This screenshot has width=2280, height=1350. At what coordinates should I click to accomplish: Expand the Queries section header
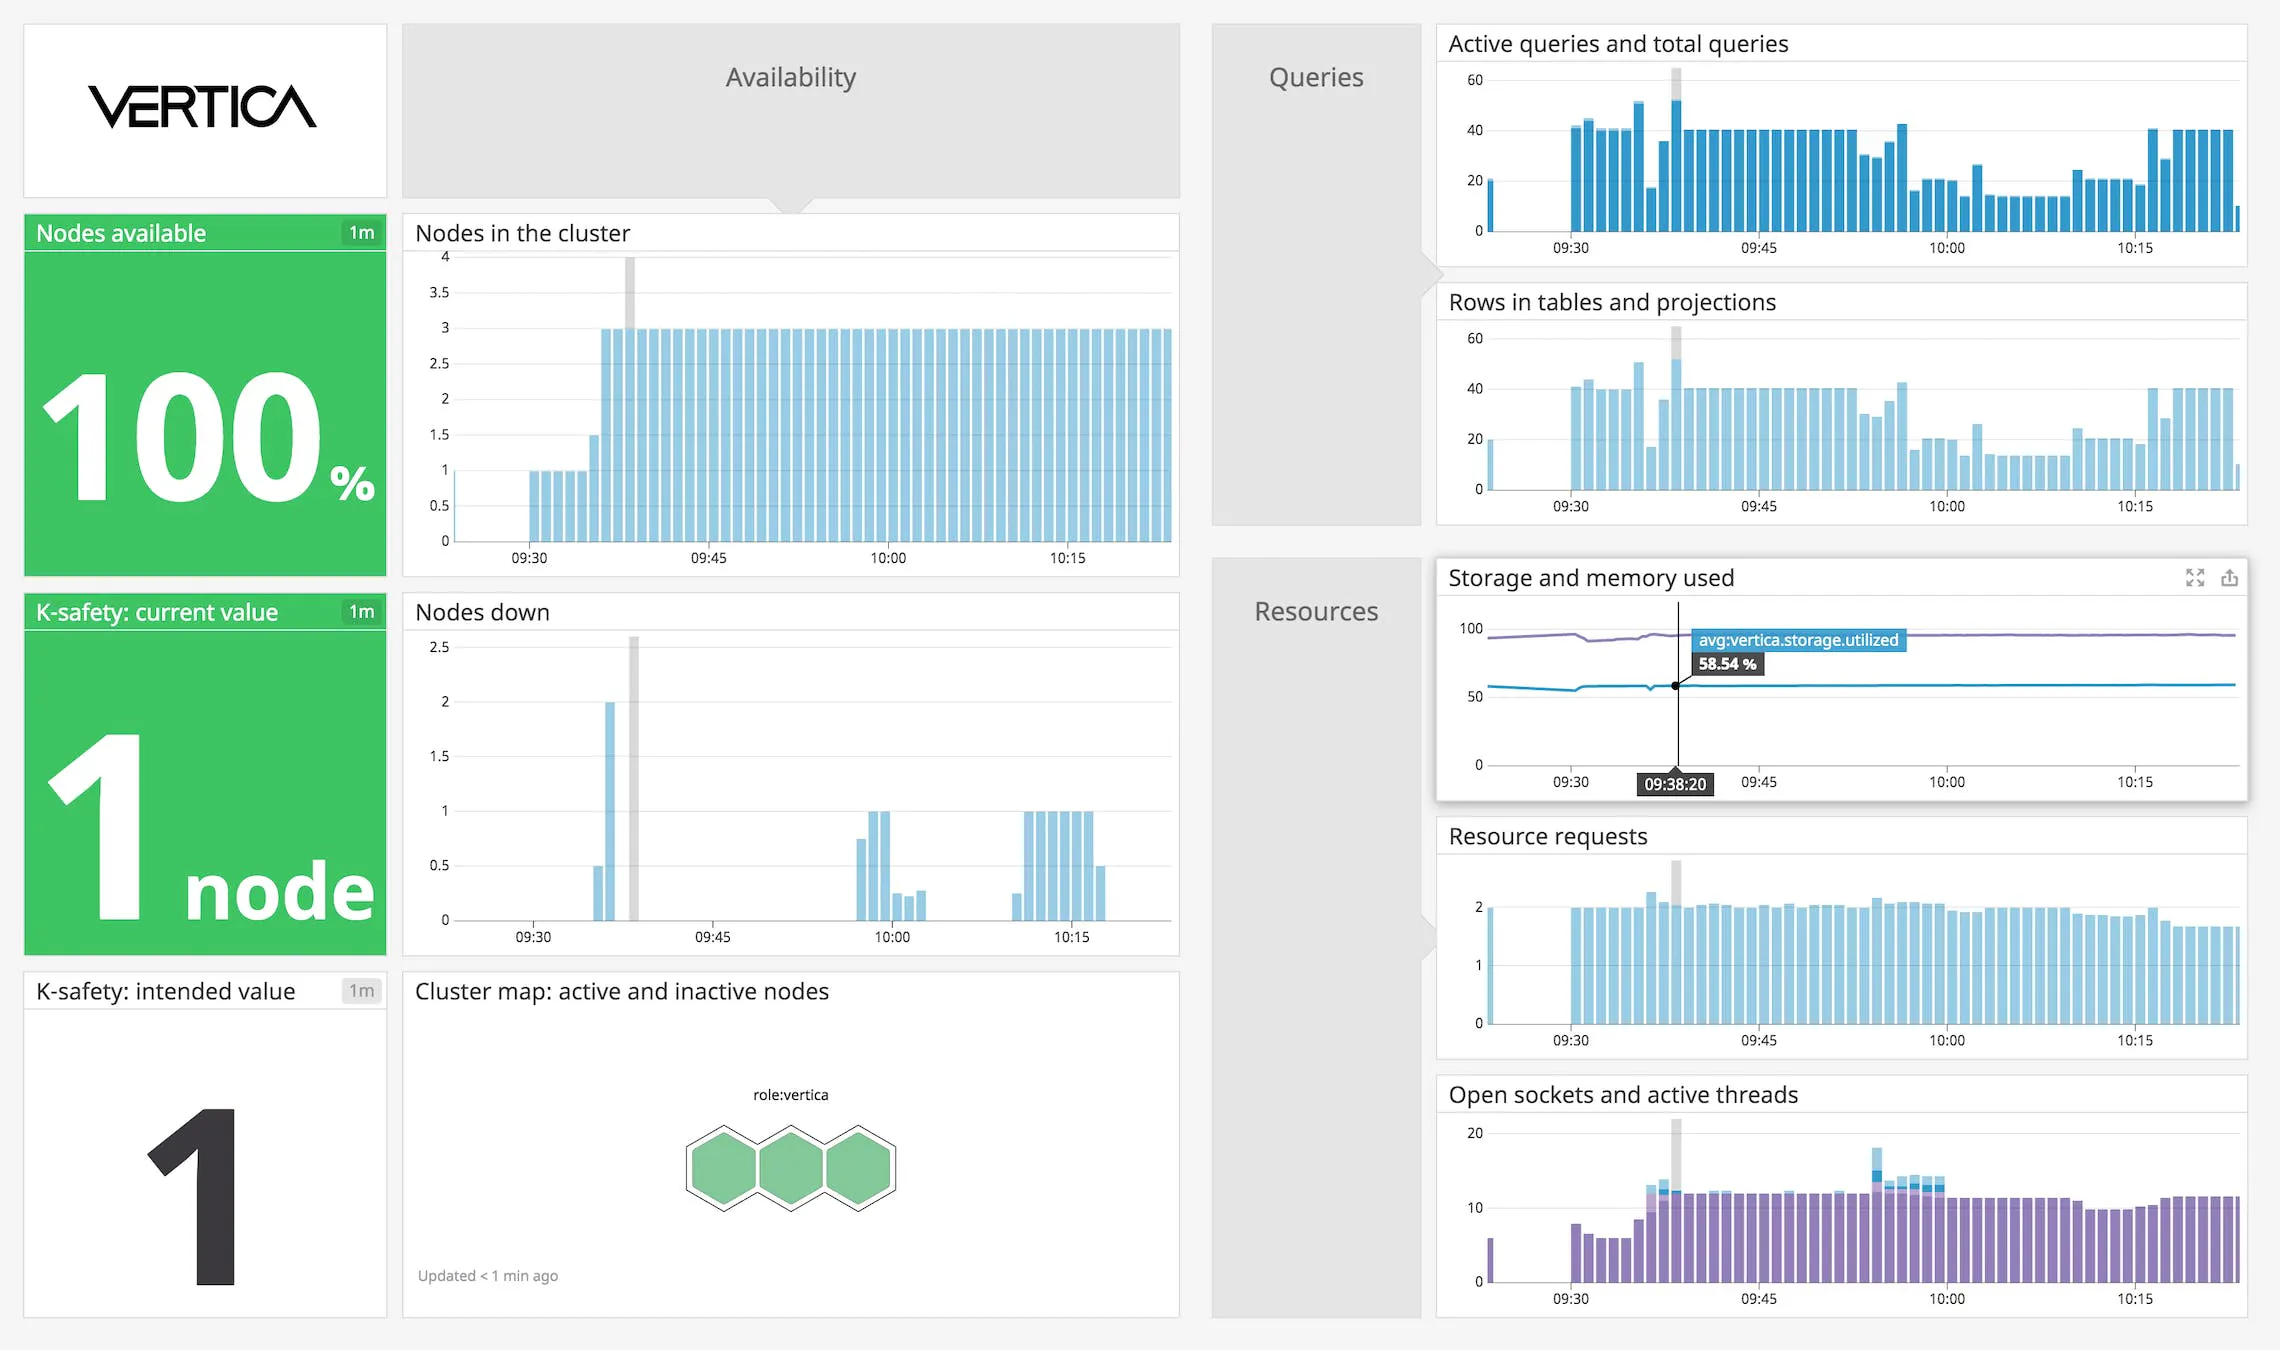[1315, 77]
